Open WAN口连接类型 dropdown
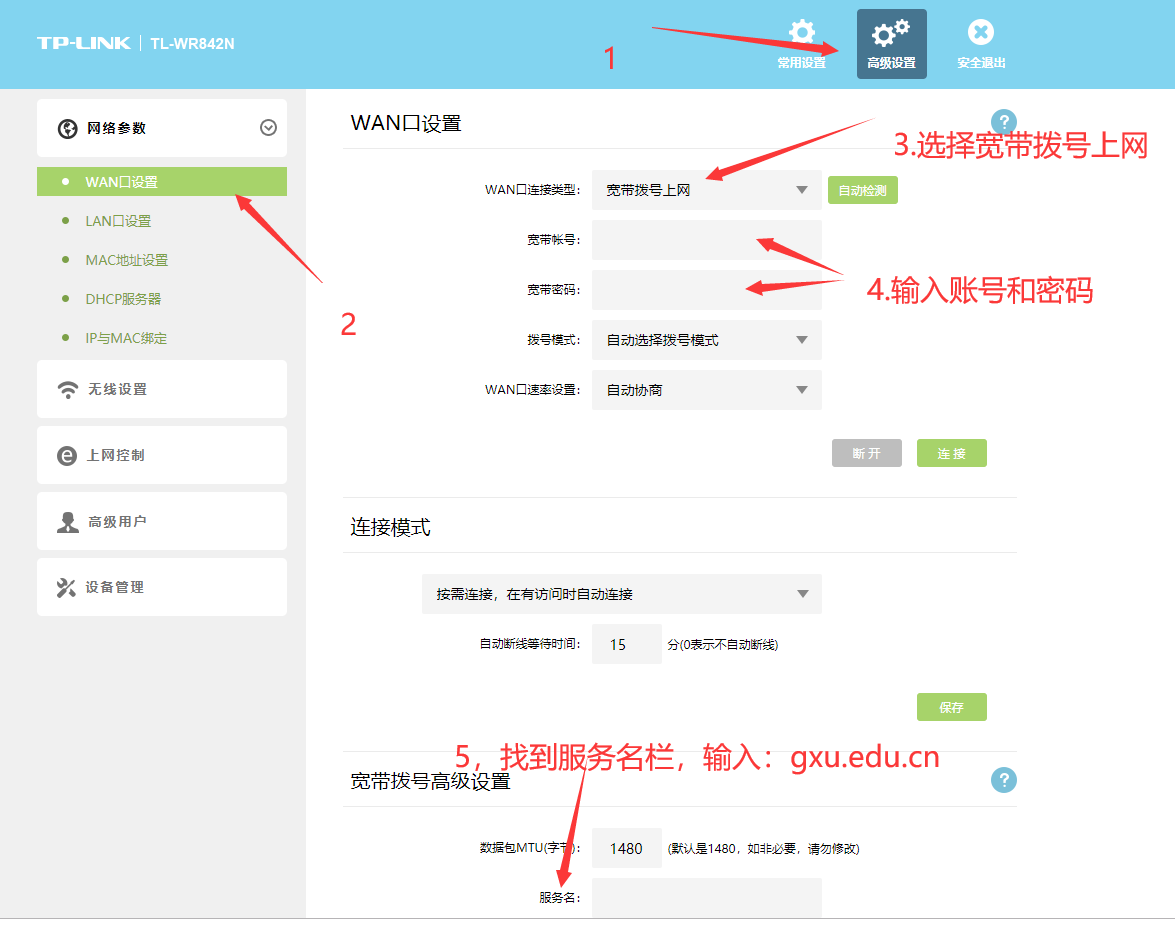 point(706,190)
